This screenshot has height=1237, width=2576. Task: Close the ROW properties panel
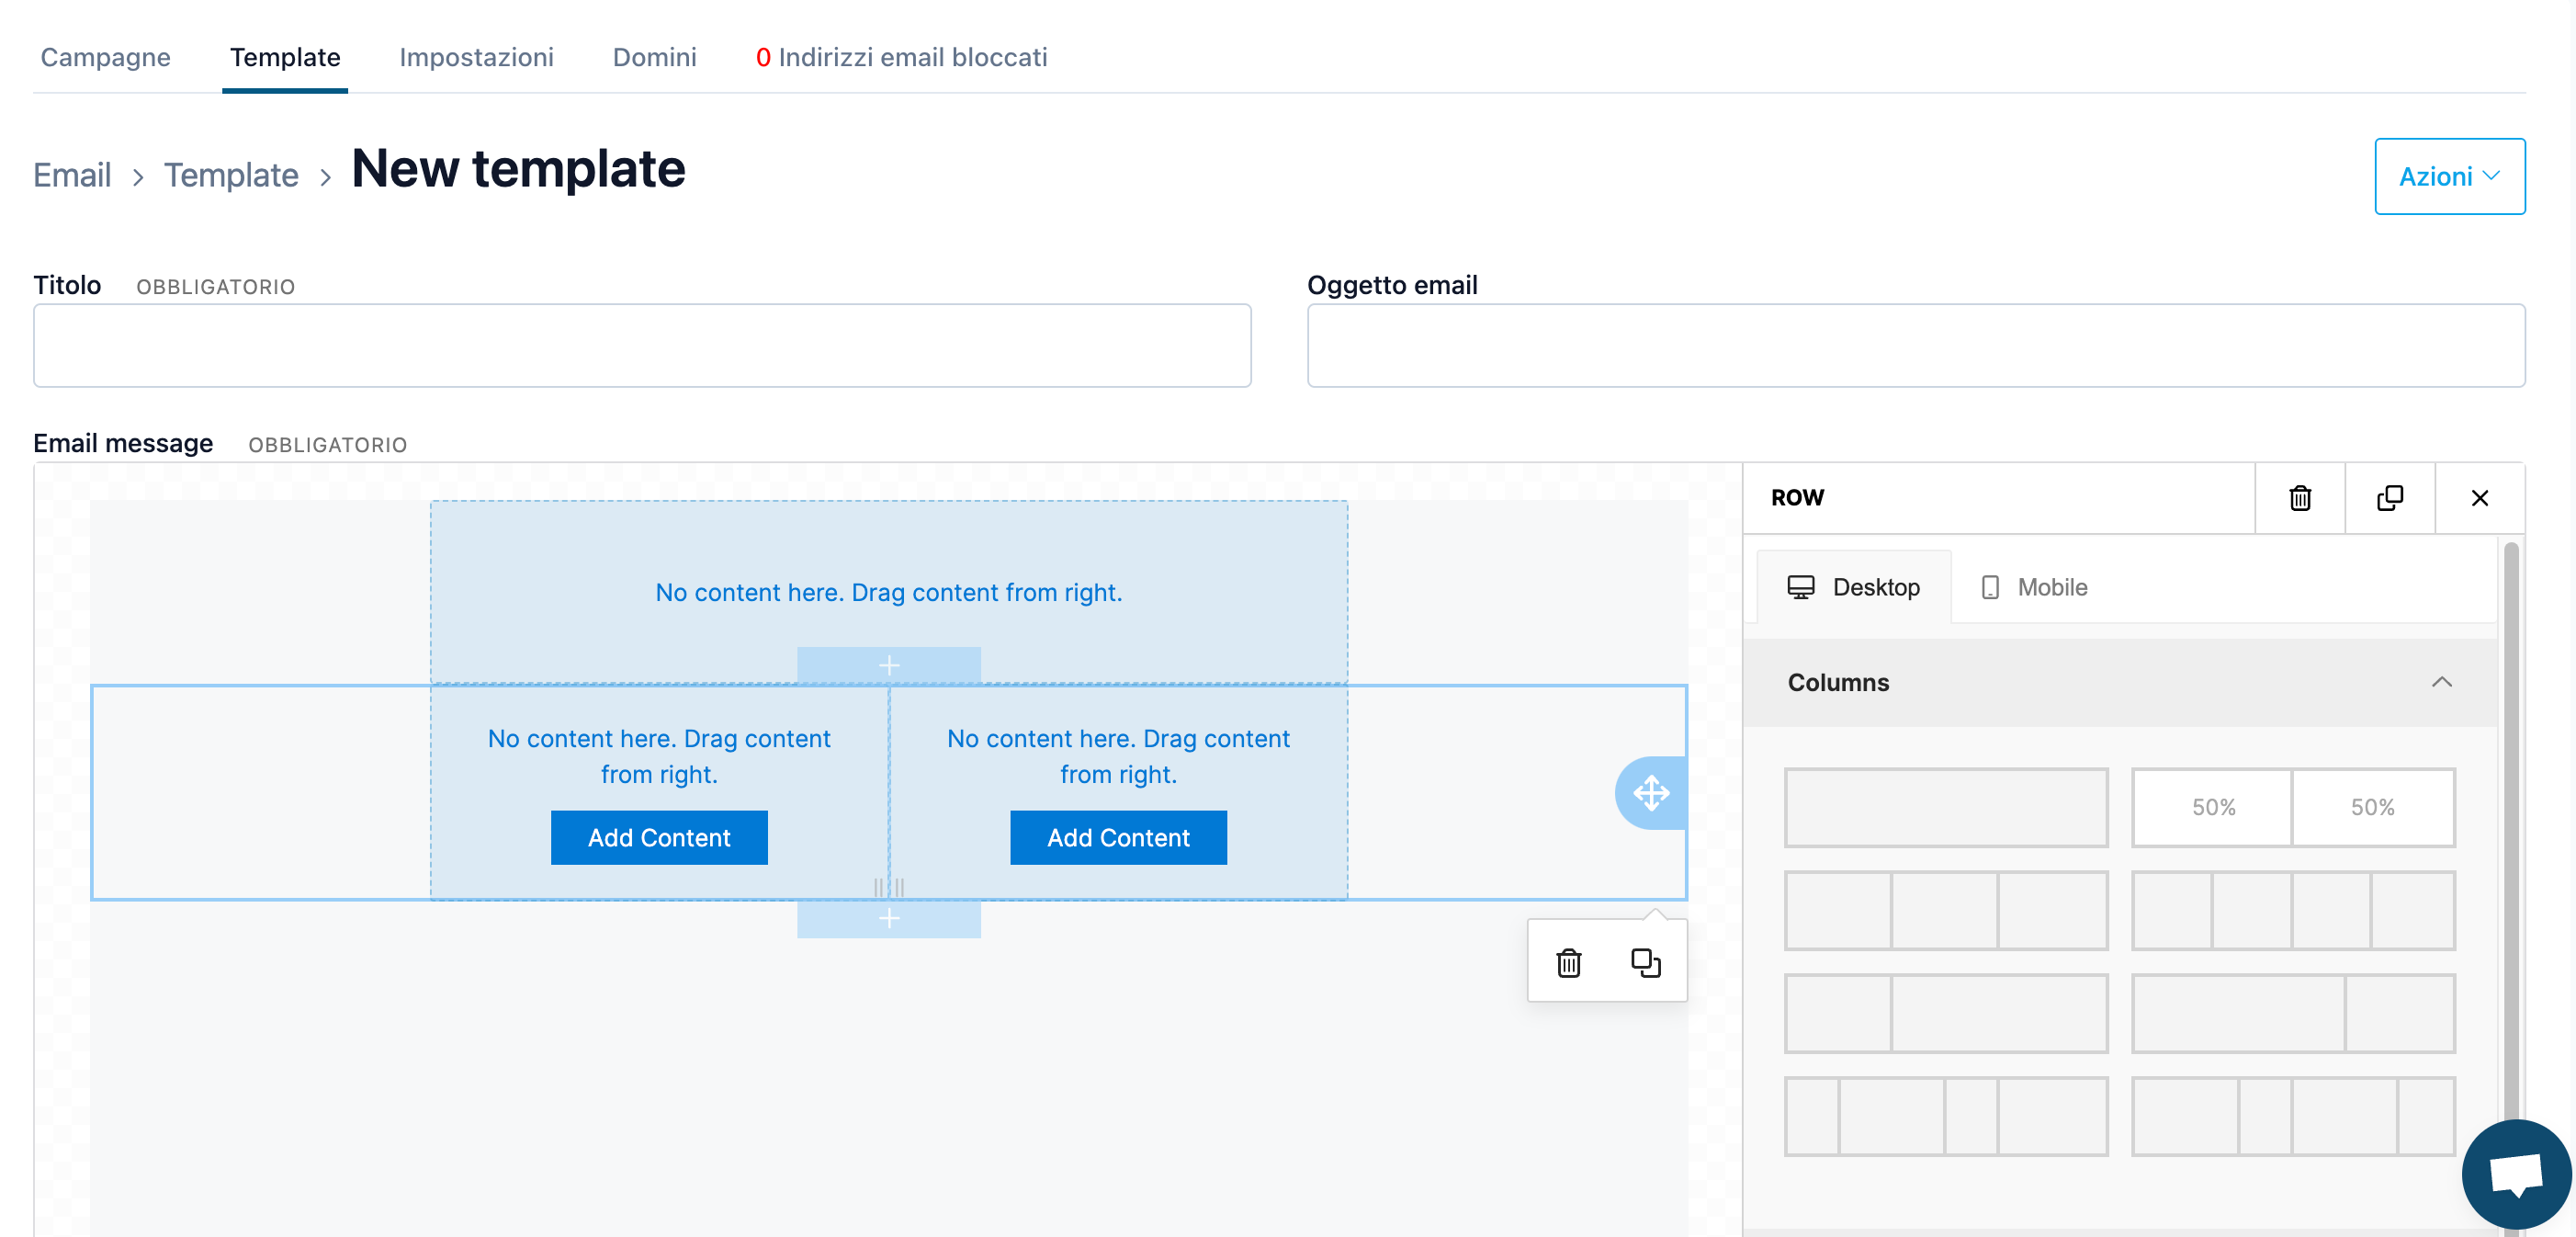click(2479, 498)
